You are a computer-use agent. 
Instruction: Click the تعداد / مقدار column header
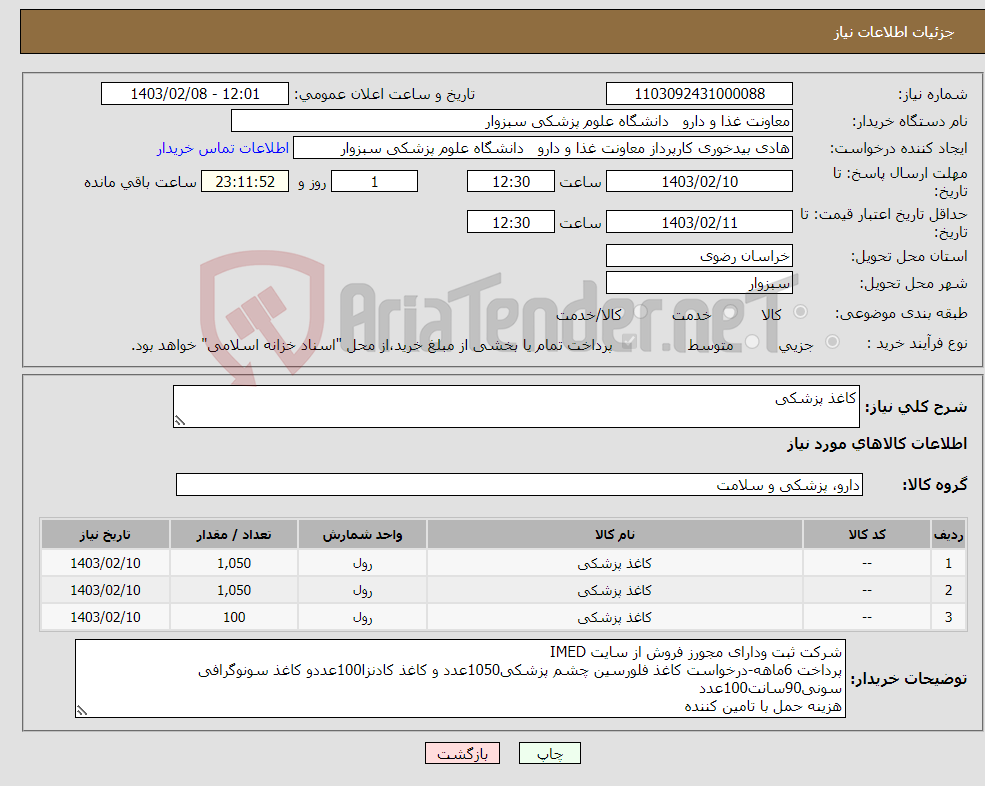tap(234, 535)
